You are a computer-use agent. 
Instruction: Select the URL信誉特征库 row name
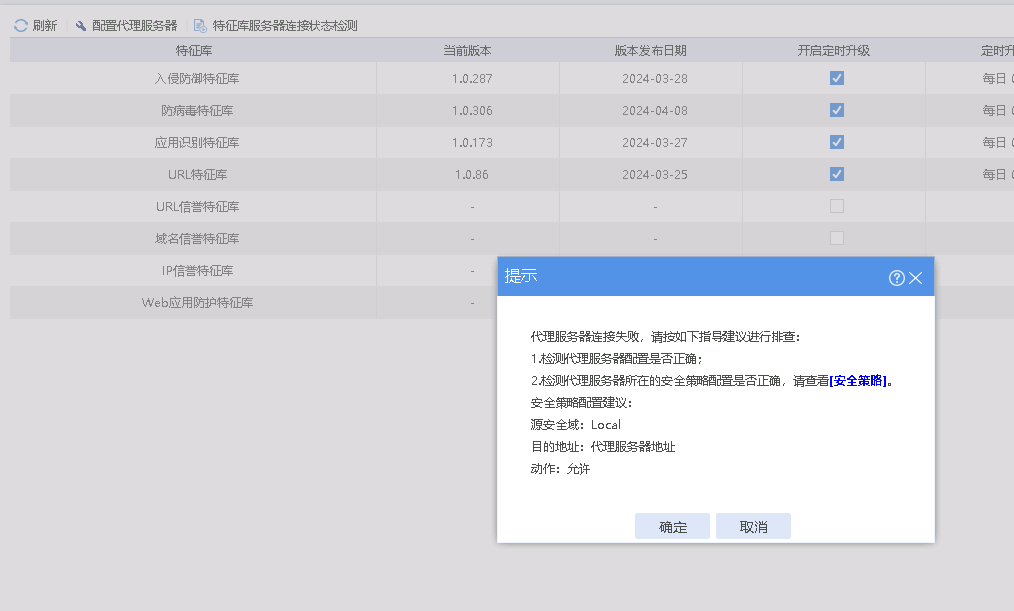197,206
